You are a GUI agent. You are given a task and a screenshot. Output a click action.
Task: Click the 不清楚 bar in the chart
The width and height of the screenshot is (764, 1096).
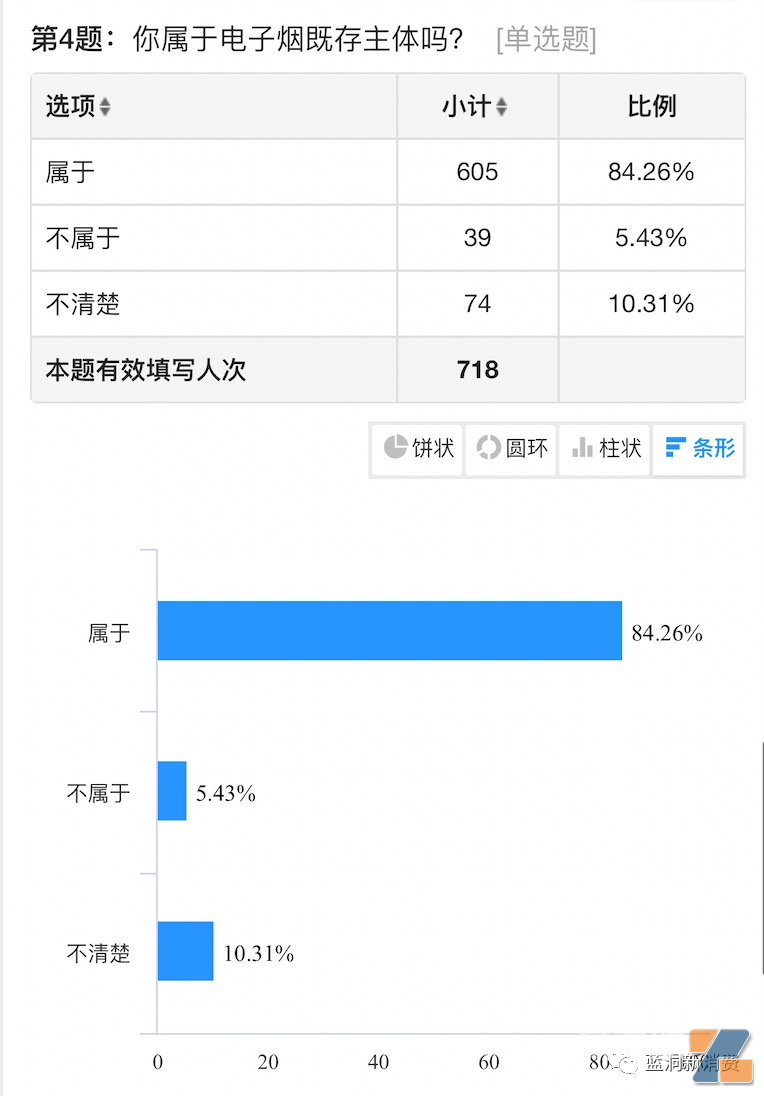184,953
